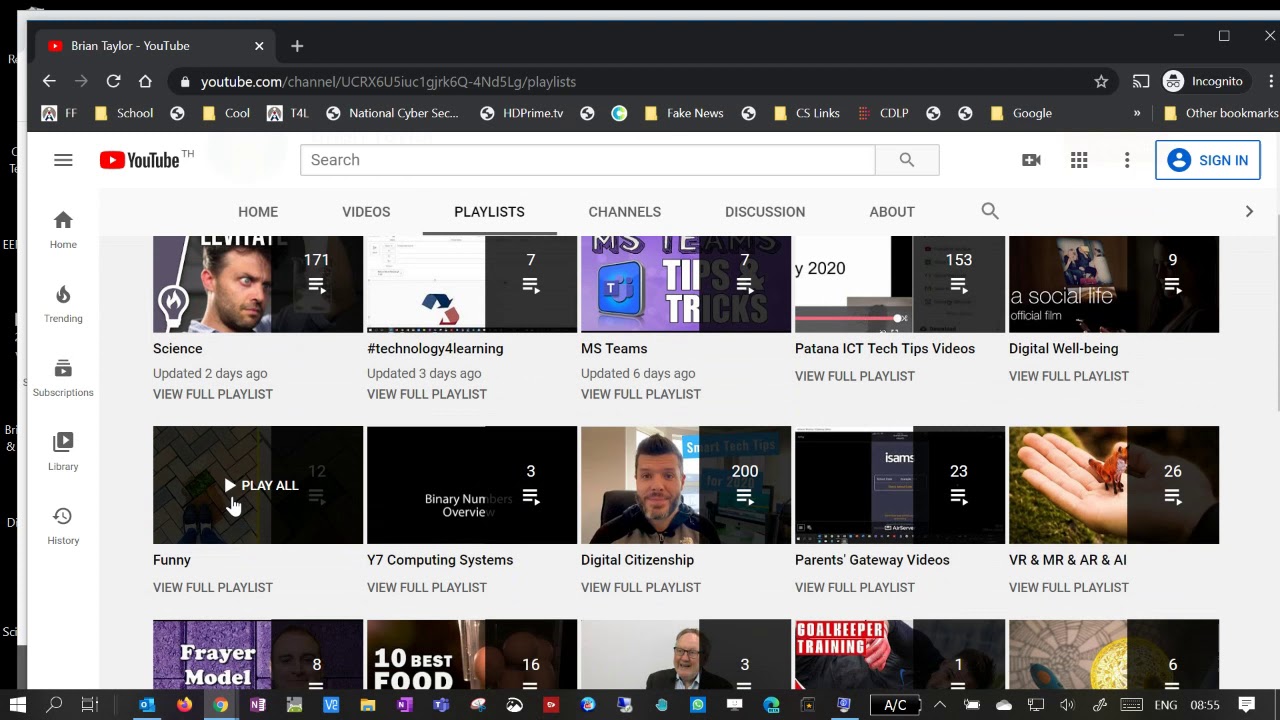Search within the channel using magnifier
Screen dimensions: 1280x720
click(990, 211)
